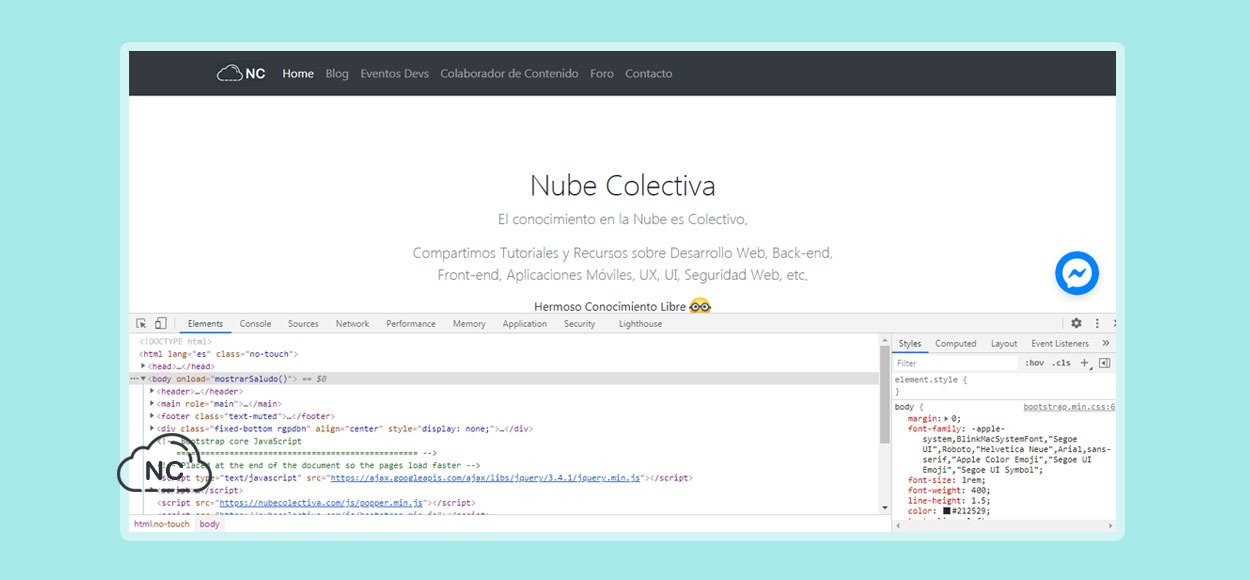Show more Styles tabs with chevron

tap(1105, 343)
